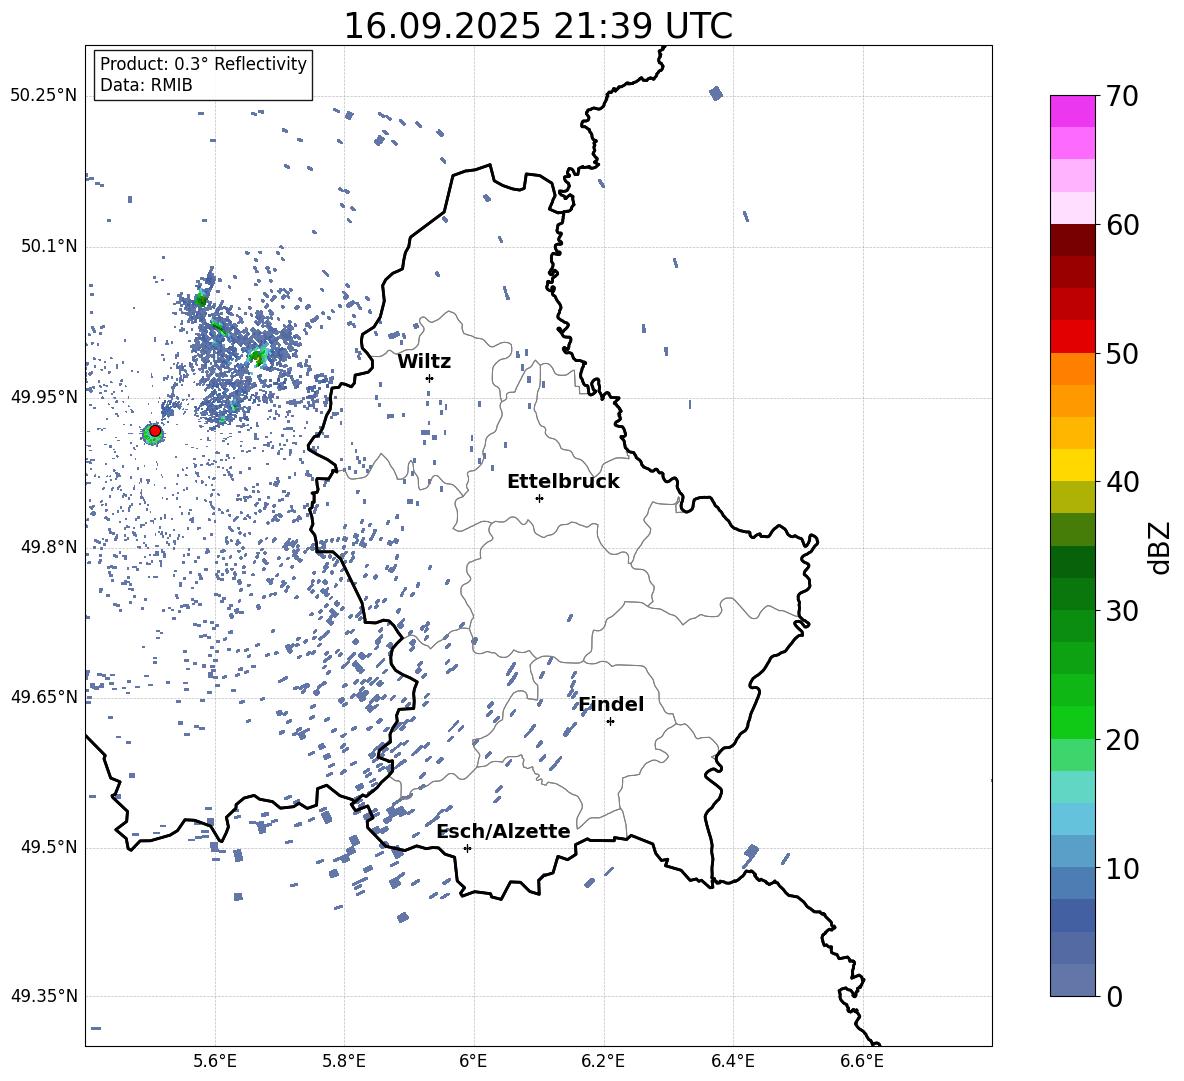Click the 6.6°E longitude label
Viewport: 1184px width, 1081px height.
(x=862, y=1061)
